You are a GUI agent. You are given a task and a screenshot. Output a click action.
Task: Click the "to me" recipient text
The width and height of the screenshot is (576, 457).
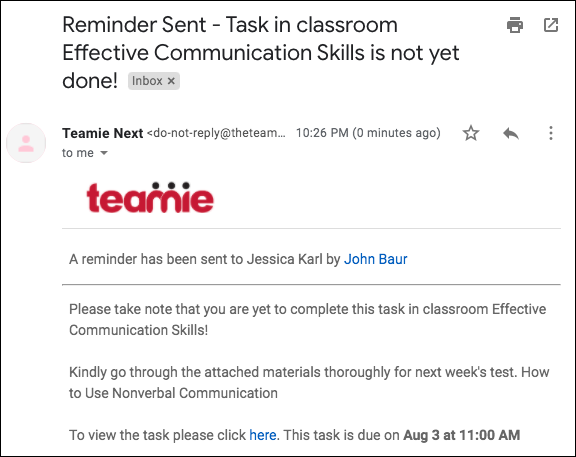pos(78,153)
